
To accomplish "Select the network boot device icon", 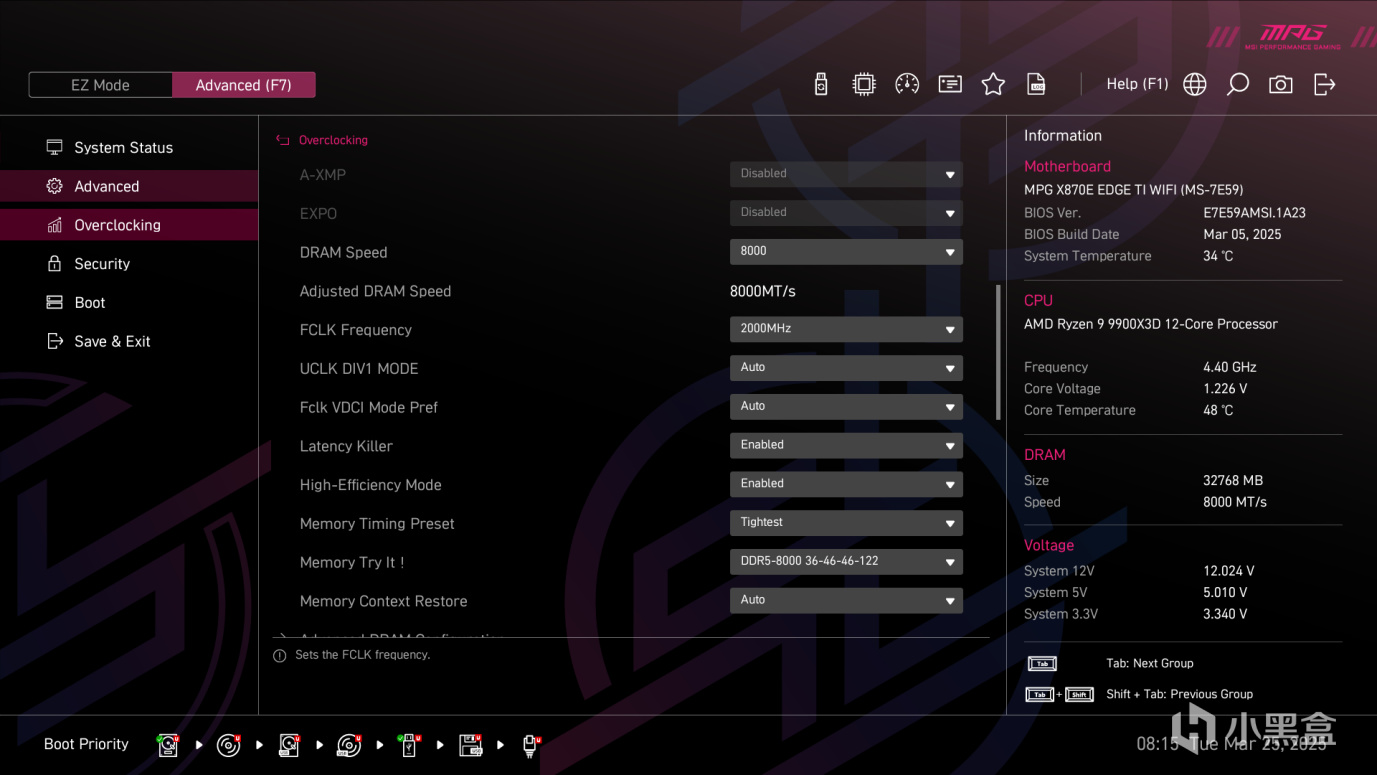I will click(x=530, y=745).
